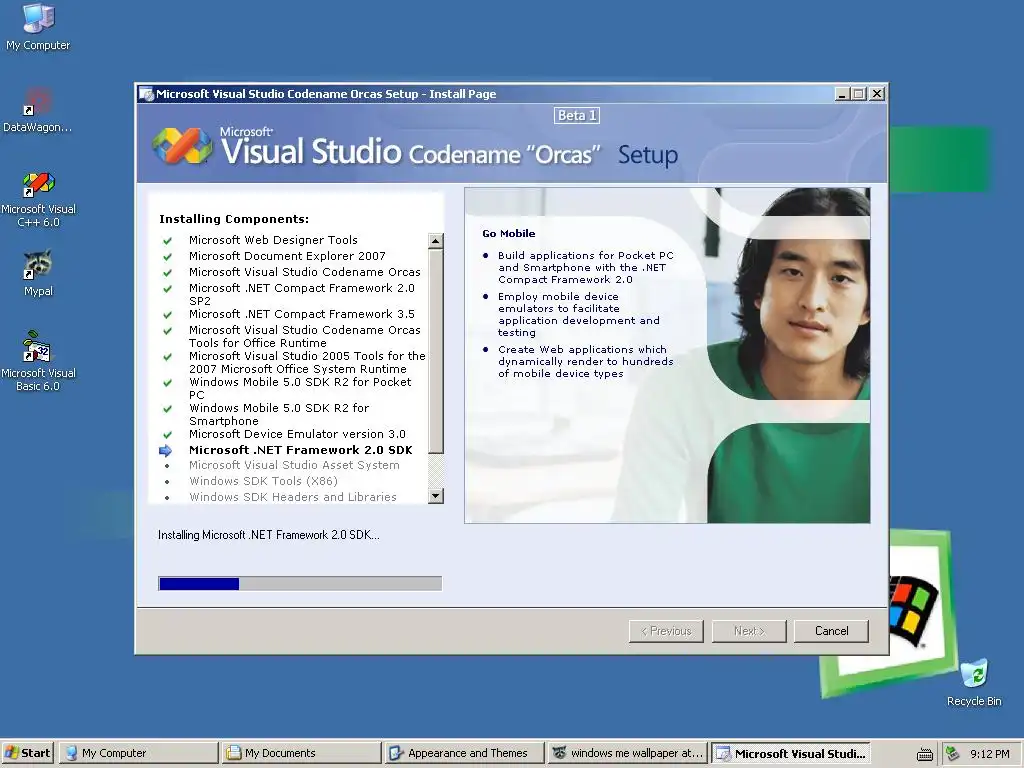The image size is (1024, 768).
Task: Click setup window title bar icon
Action: (x=146, y=94)
